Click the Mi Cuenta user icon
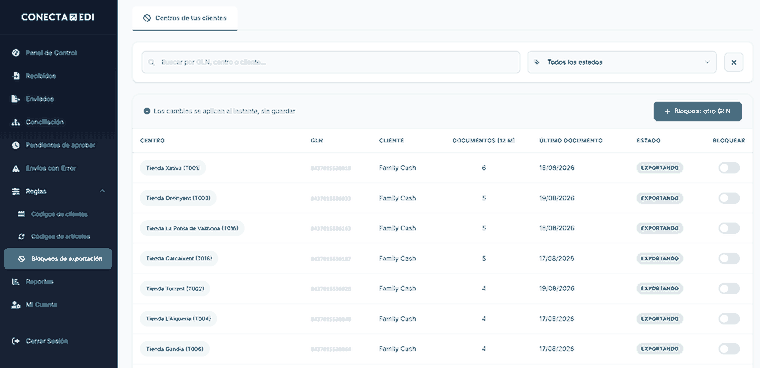Viewport: 760px width, 368px height. click(16, 305)
